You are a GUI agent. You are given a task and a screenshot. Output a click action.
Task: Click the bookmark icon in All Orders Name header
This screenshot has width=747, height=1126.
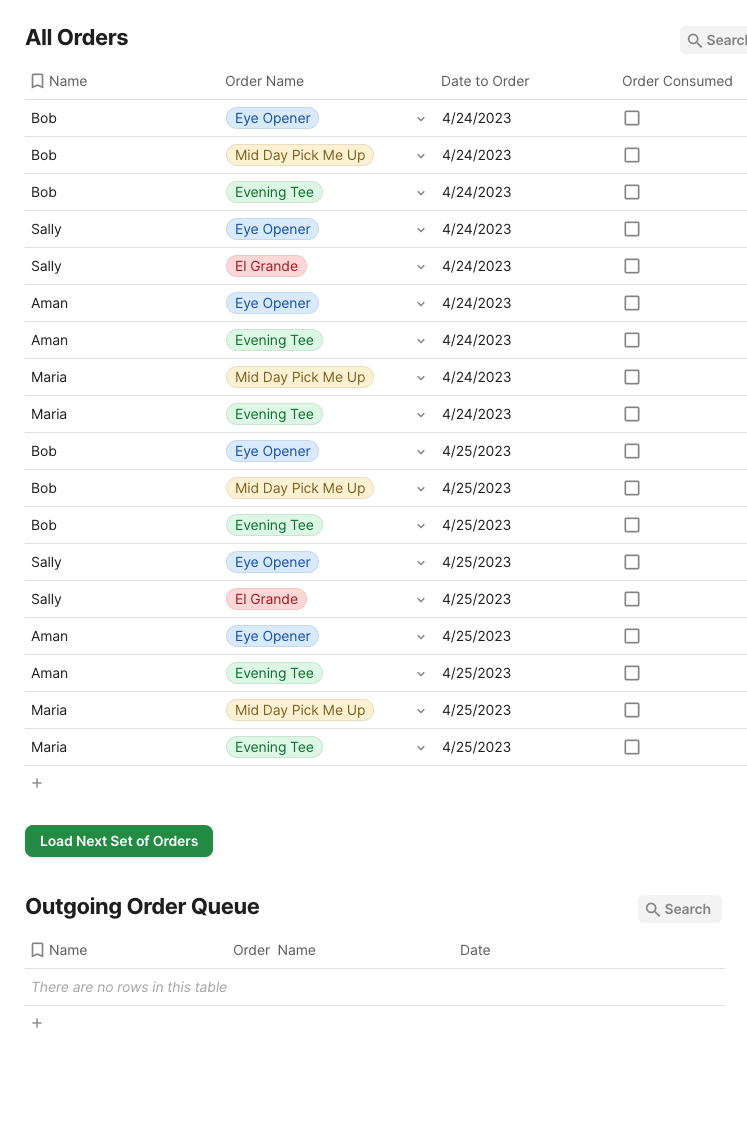(37, 81)
